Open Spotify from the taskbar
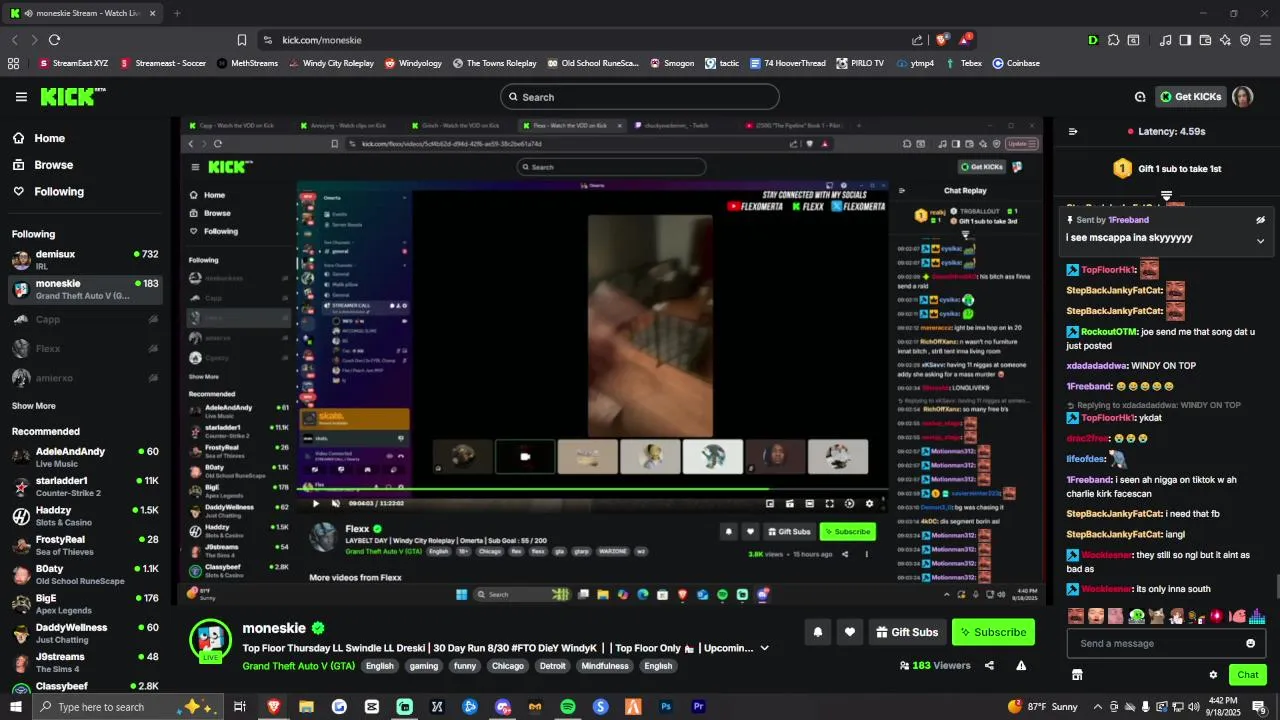1280x720 pixels. tap(568, 707)
